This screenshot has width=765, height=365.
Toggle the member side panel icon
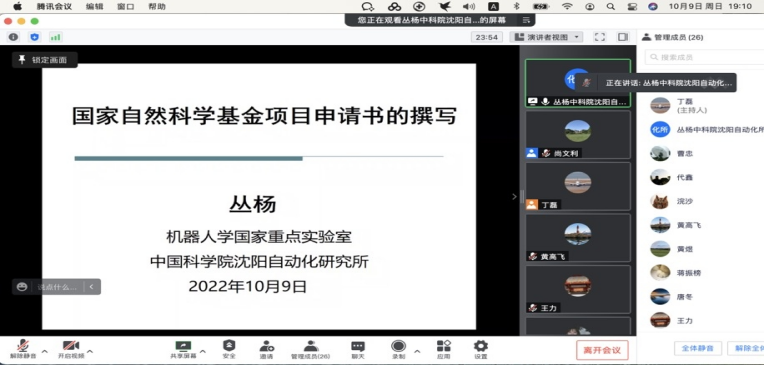pyautogui.click(x=623, y=37)
